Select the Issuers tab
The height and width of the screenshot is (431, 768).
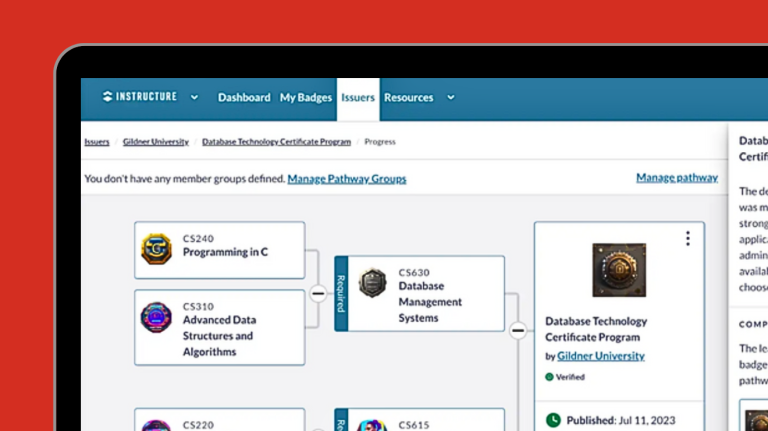click(358, 97)
